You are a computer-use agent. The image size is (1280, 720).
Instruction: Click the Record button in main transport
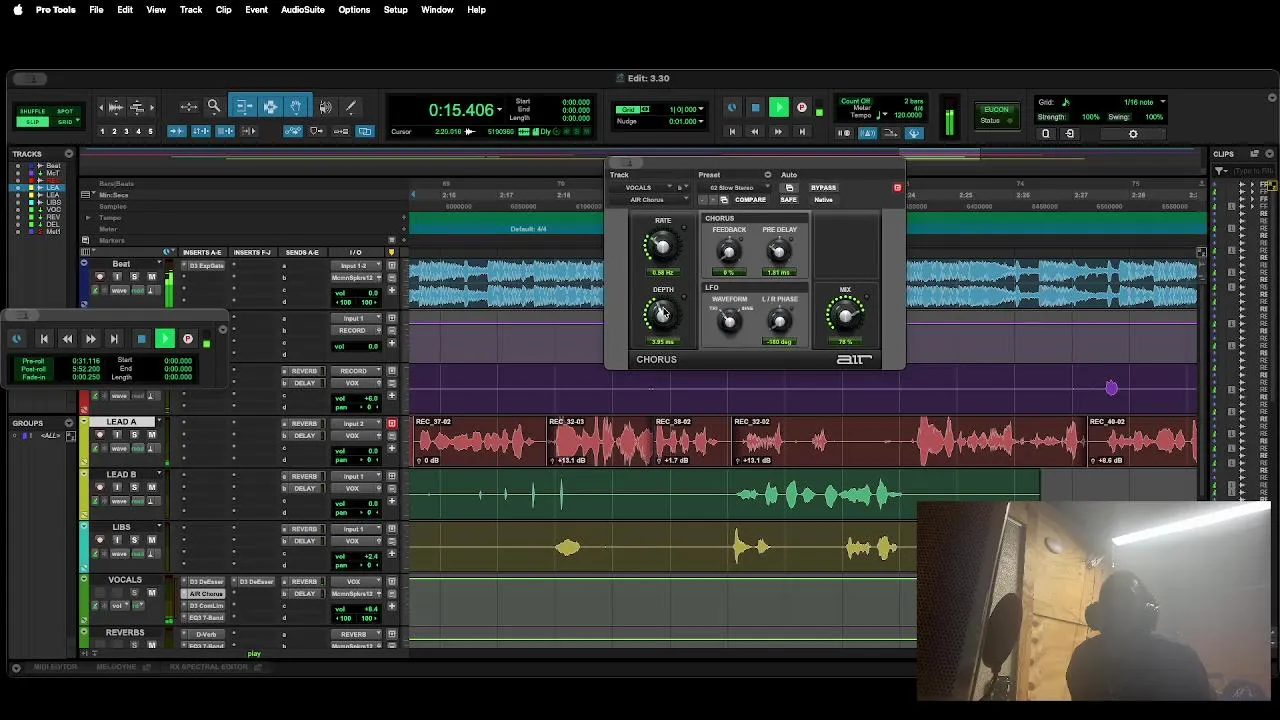point(802,108)
